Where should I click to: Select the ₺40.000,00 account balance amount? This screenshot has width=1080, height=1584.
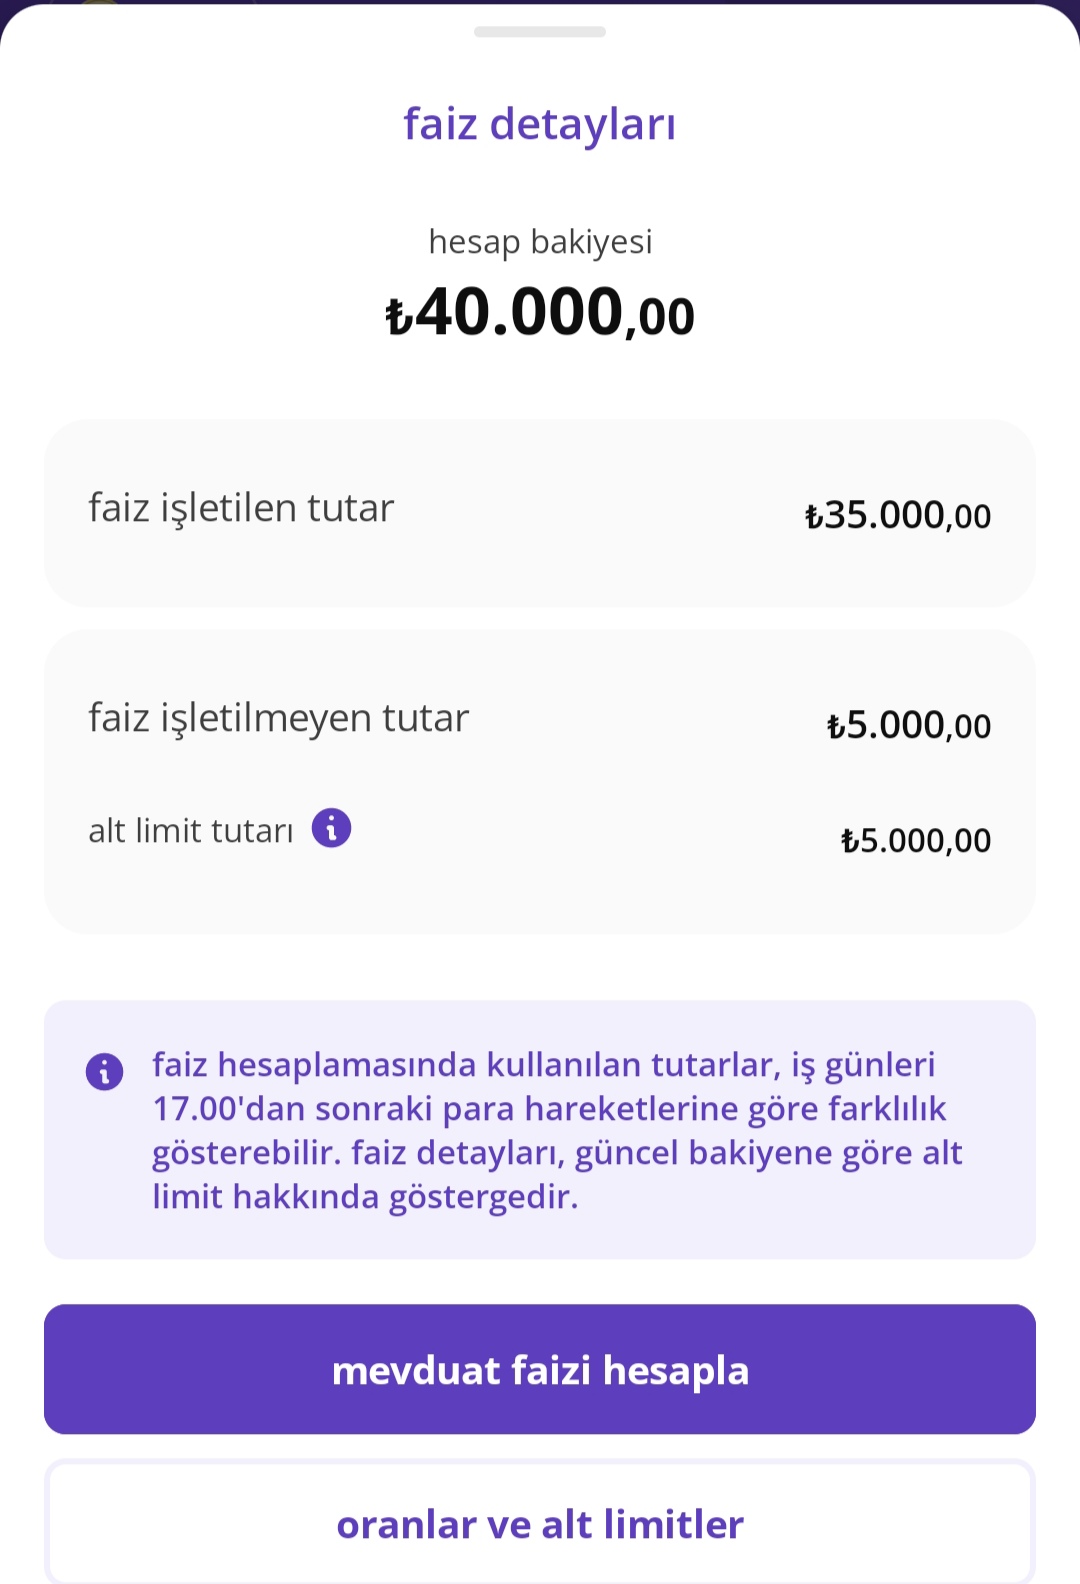coord(540,312)
